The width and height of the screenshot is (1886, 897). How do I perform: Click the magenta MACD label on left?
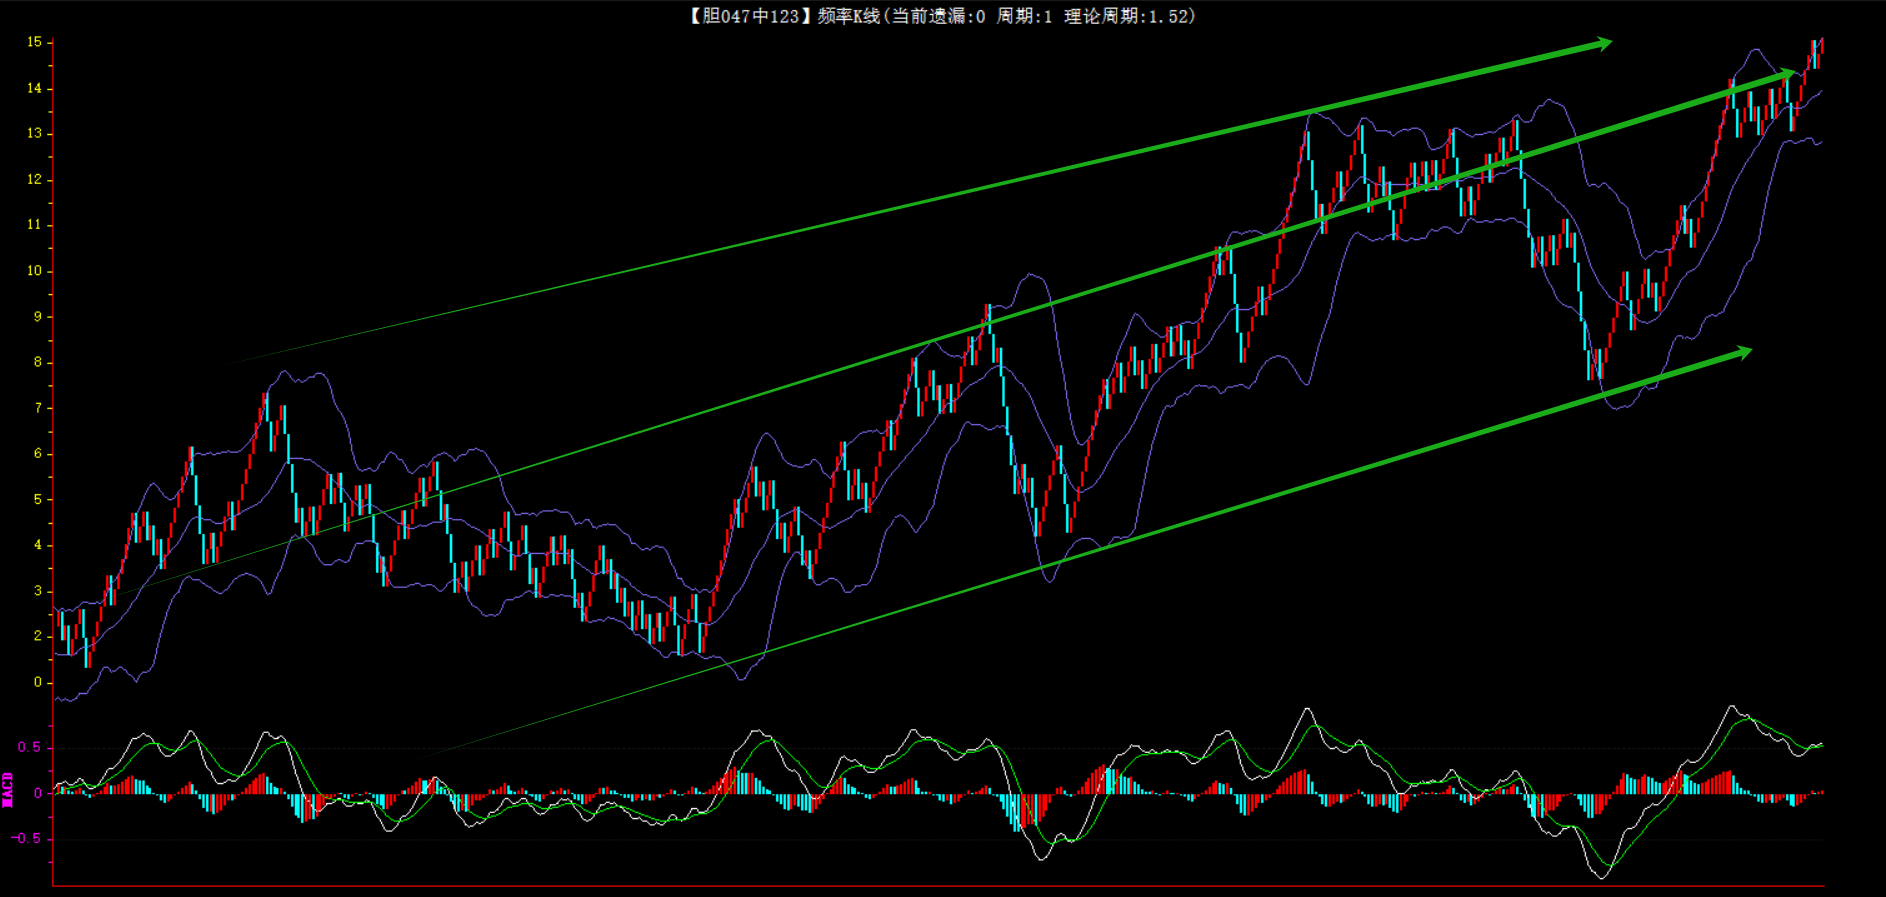click(x=8, y=790)
